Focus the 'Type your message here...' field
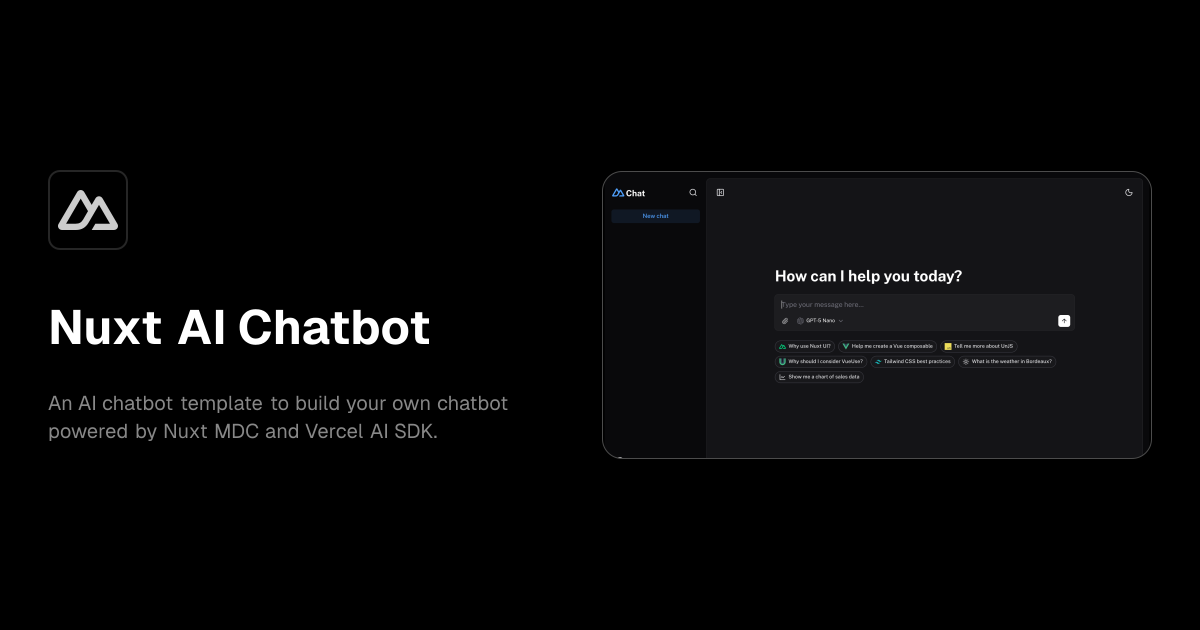The height and width of the screenshot is (630, 1200). point(925,304)
